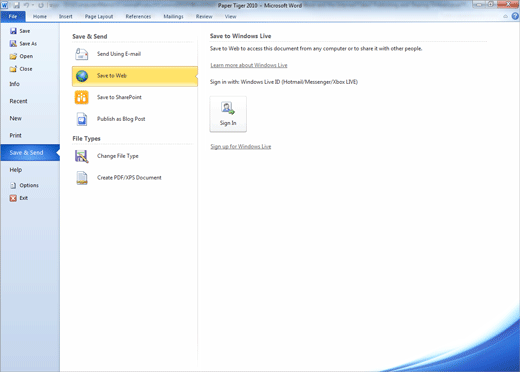Viewport: 520px width, 372px height.
Task: Click the Sign In button
Action: click(x=228, y=114)
